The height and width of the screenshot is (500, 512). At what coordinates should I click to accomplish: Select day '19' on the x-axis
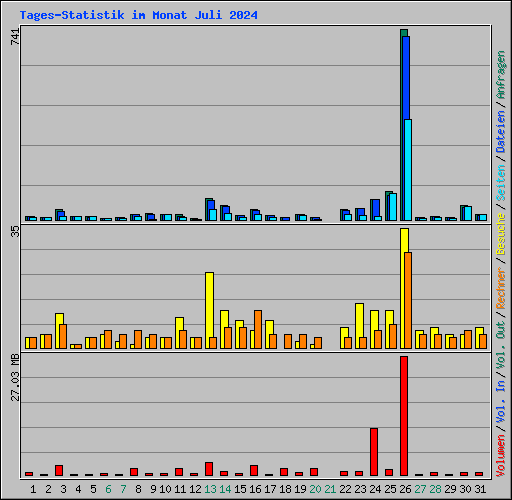[300, 489]
